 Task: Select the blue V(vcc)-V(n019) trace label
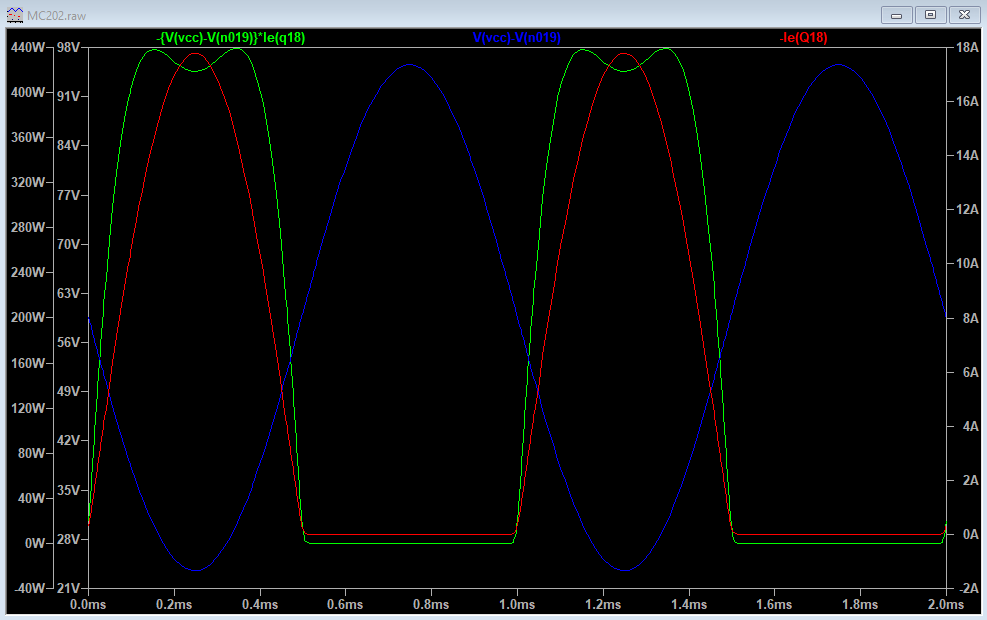517,38
